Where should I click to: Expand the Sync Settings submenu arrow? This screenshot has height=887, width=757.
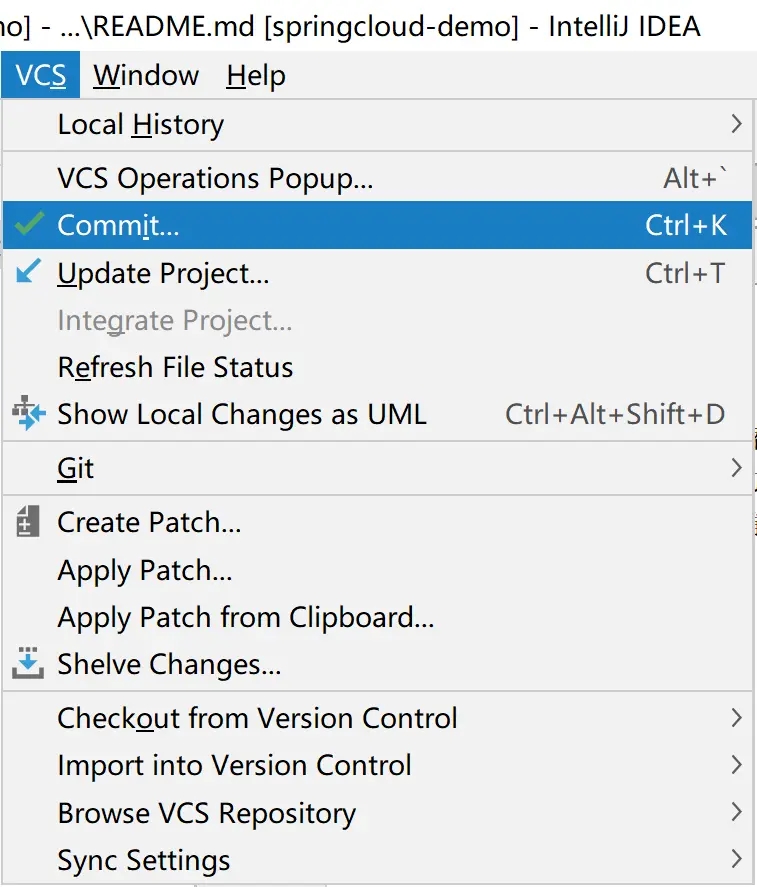pyautogui.click(x=736, y=860)
